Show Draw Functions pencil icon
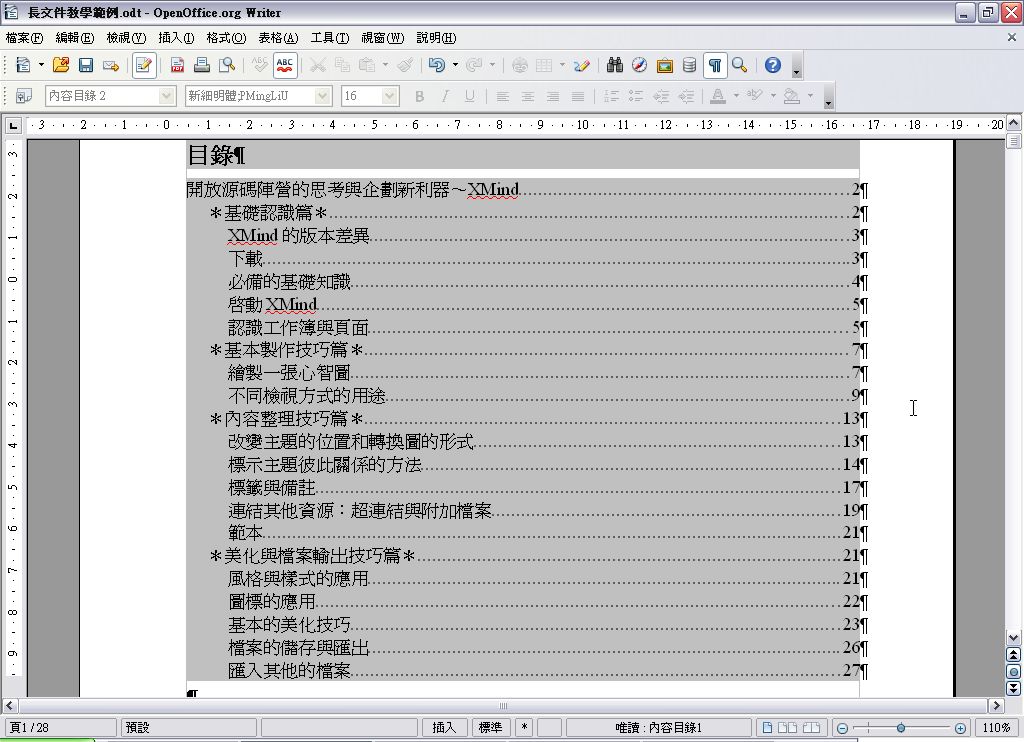The image size is (1024, 742). point(582,65)
